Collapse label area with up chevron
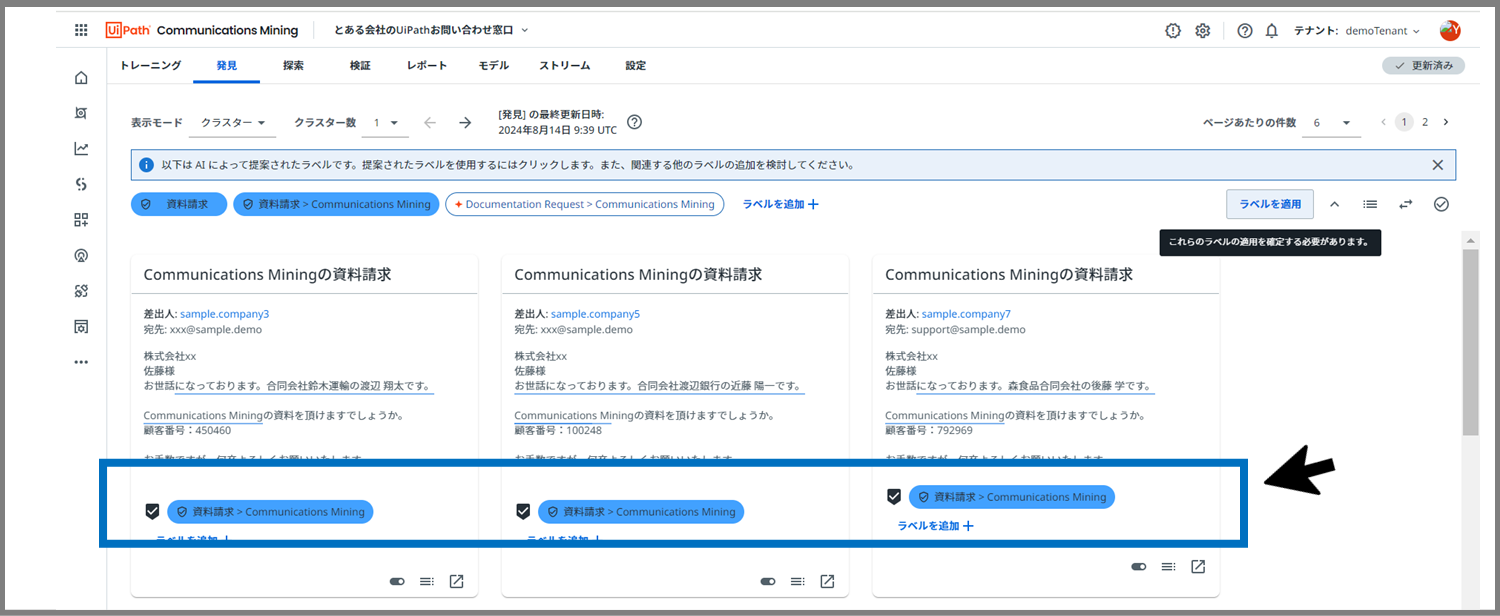This screenshot has width=1500, height=616. [x=1334, y=204]
